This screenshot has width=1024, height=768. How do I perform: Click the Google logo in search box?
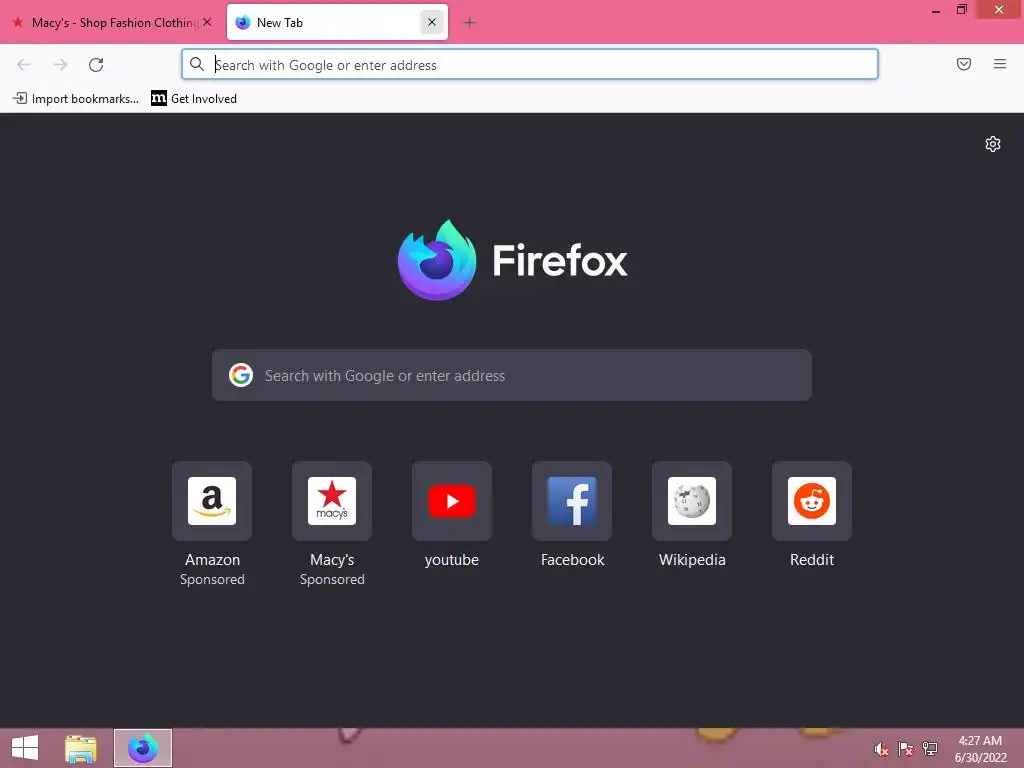[x=241, y=376]
